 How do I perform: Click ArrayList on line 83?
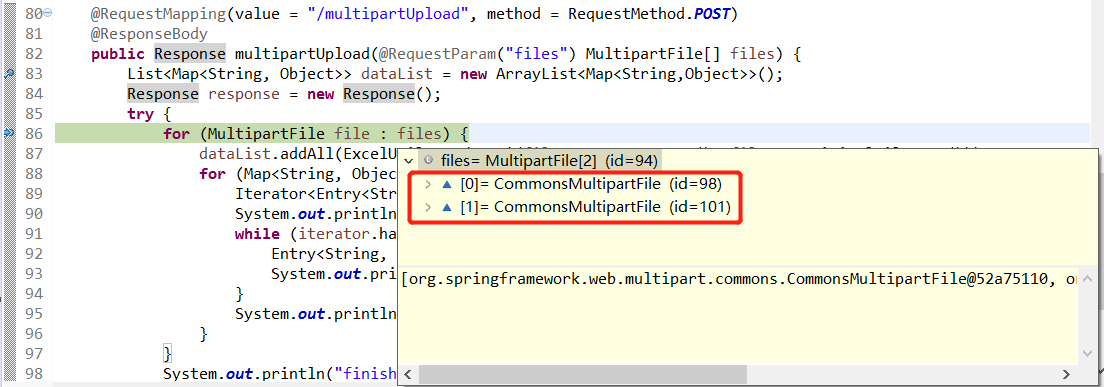click(536, 74)
